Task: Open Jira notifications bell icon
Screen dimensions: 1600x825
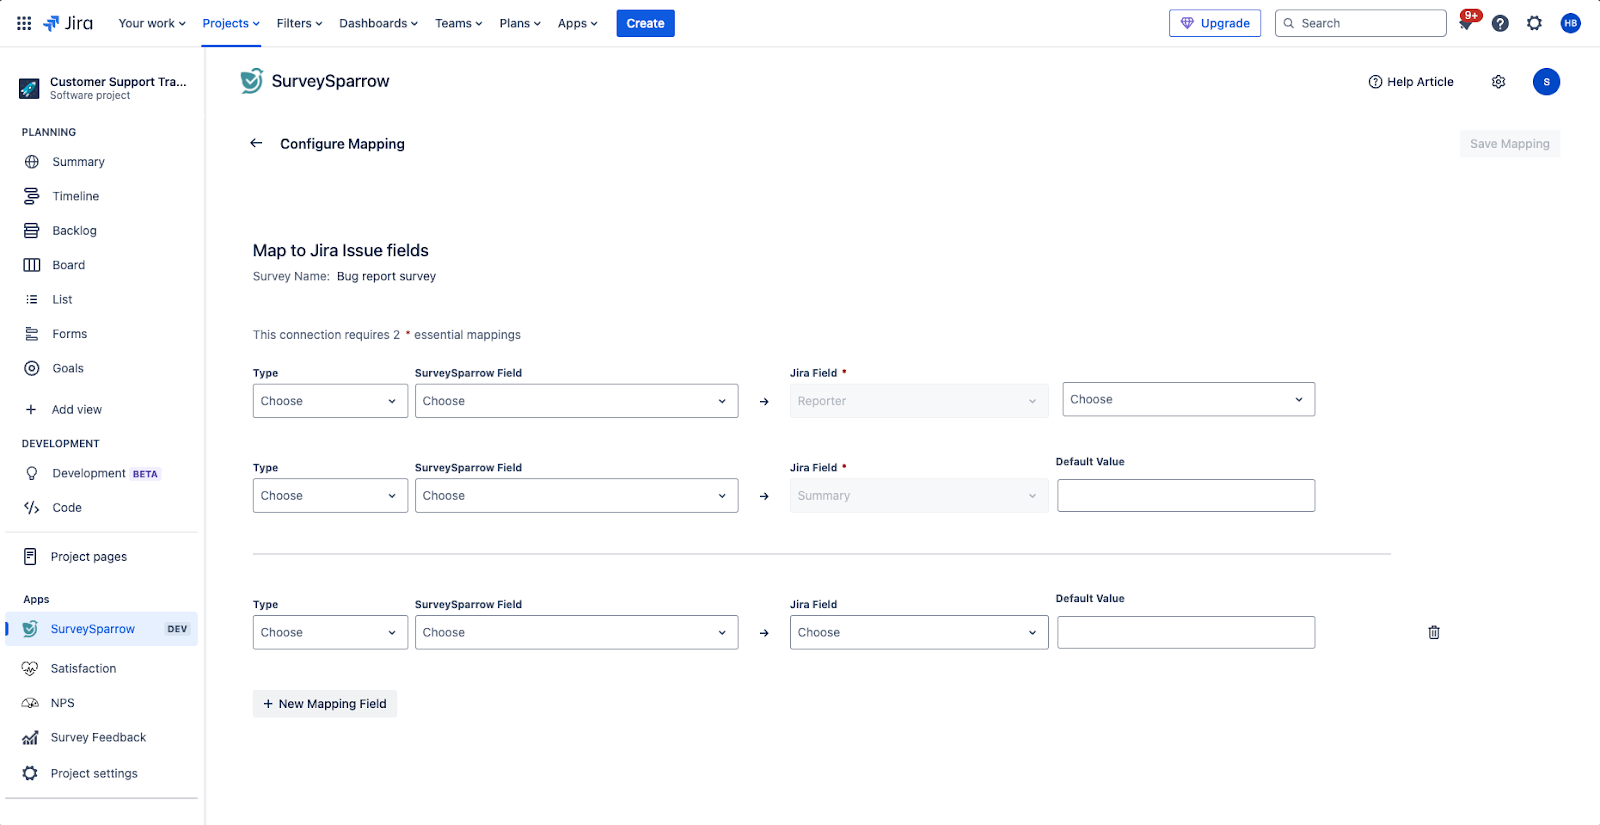Action: click(1466, 24)
